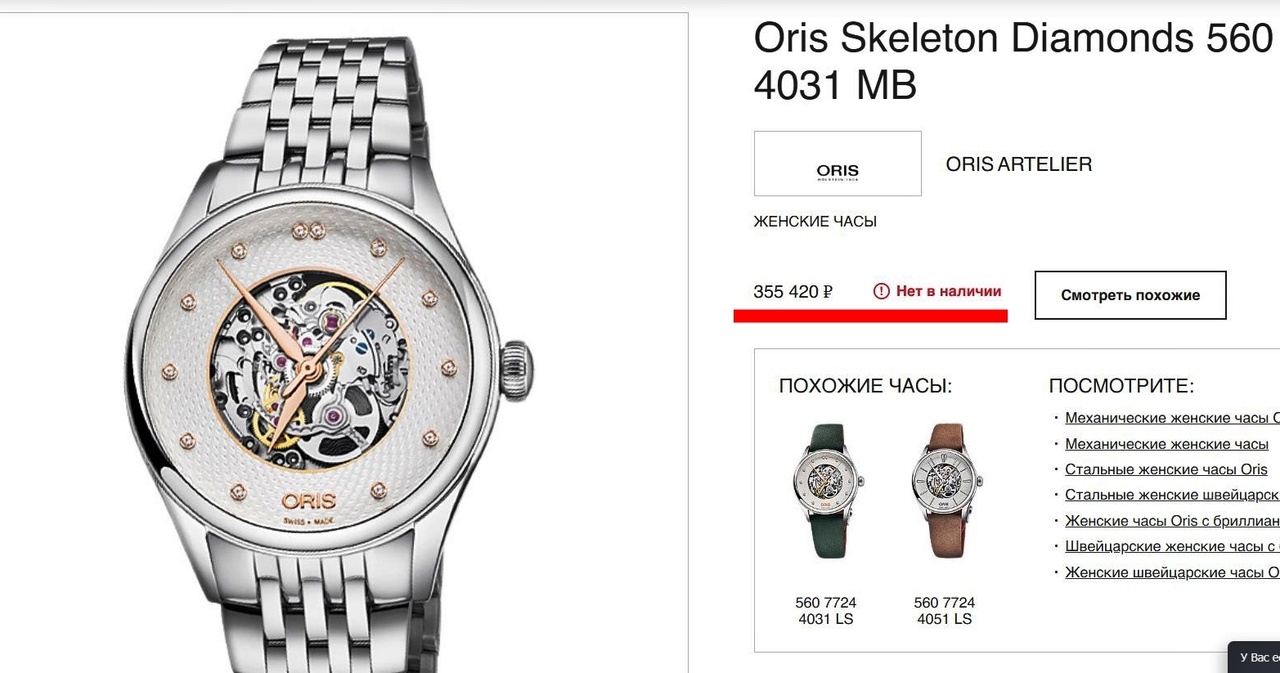This screenshot has height=673, width=1280.
Task: Click the 'Нет в наличии' status text
Action: 948,291
